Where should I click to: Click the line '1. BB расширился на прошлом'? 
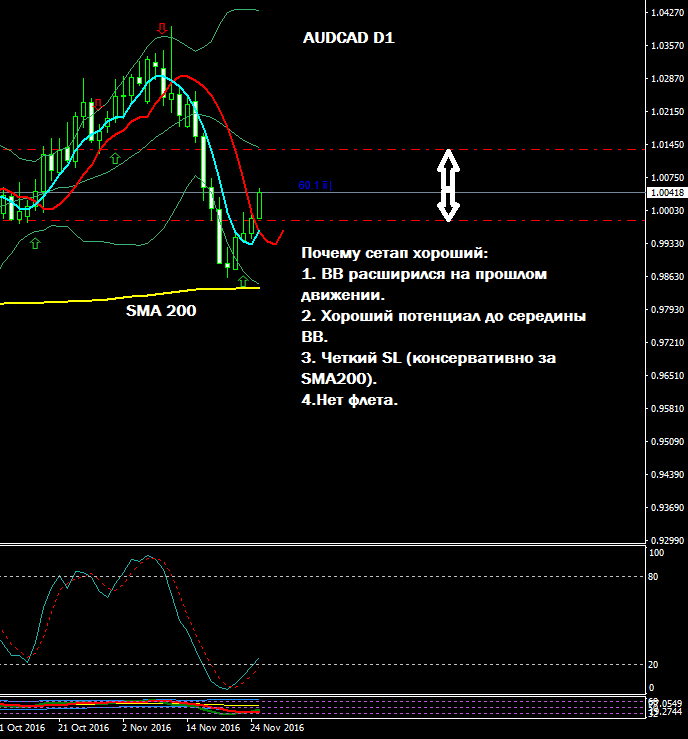(x=424, y=274)
